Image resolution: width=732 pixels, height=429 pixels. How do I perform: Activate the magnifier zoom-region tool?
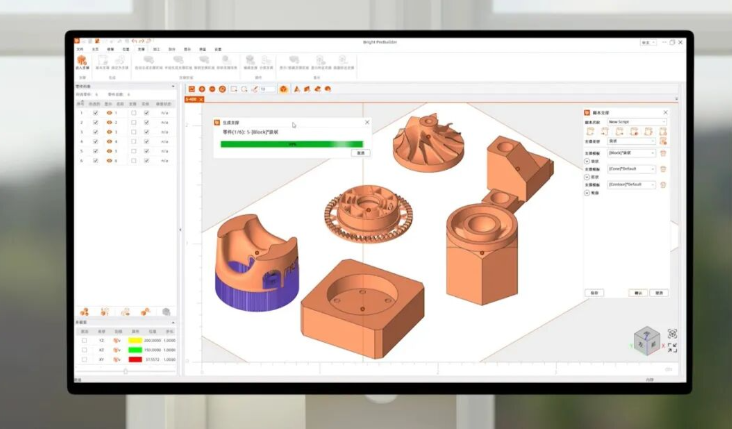click(x=244, y=89)
